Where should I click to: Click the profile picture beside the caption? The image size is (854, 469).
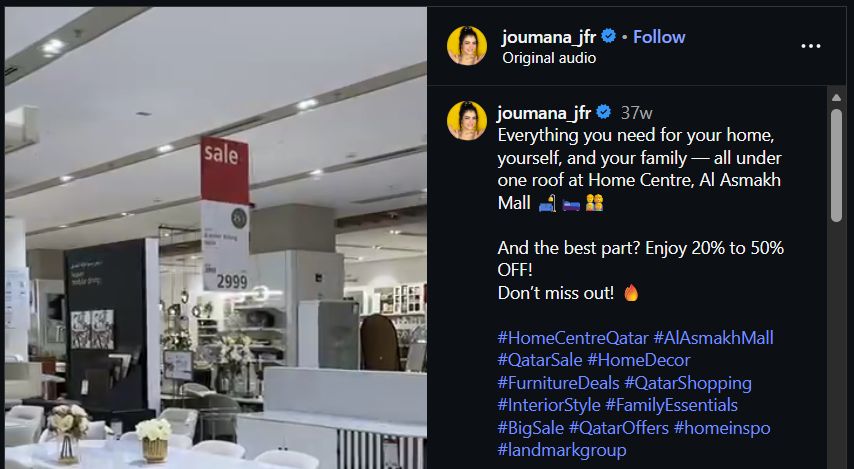pyautogui.click(x=467, y=120)
